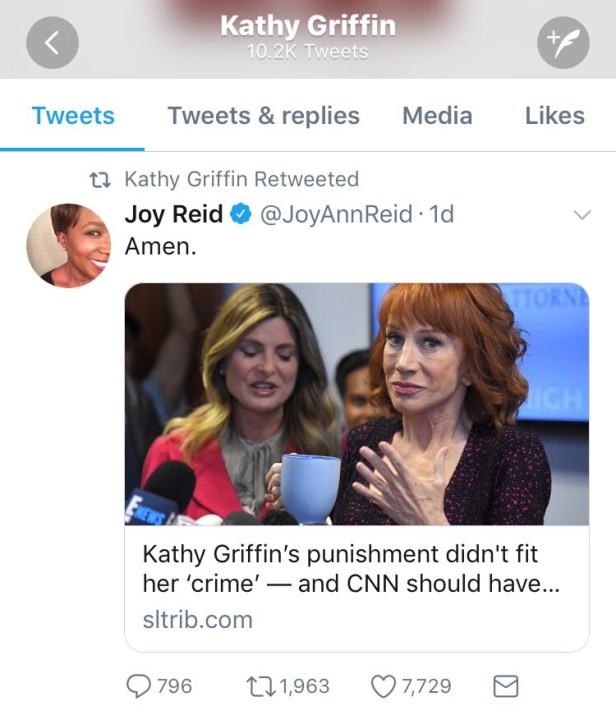Click the reply speech bubble icon
Image resolution: width=616 pixels, height=715 pixels.
tap(138, 686)
